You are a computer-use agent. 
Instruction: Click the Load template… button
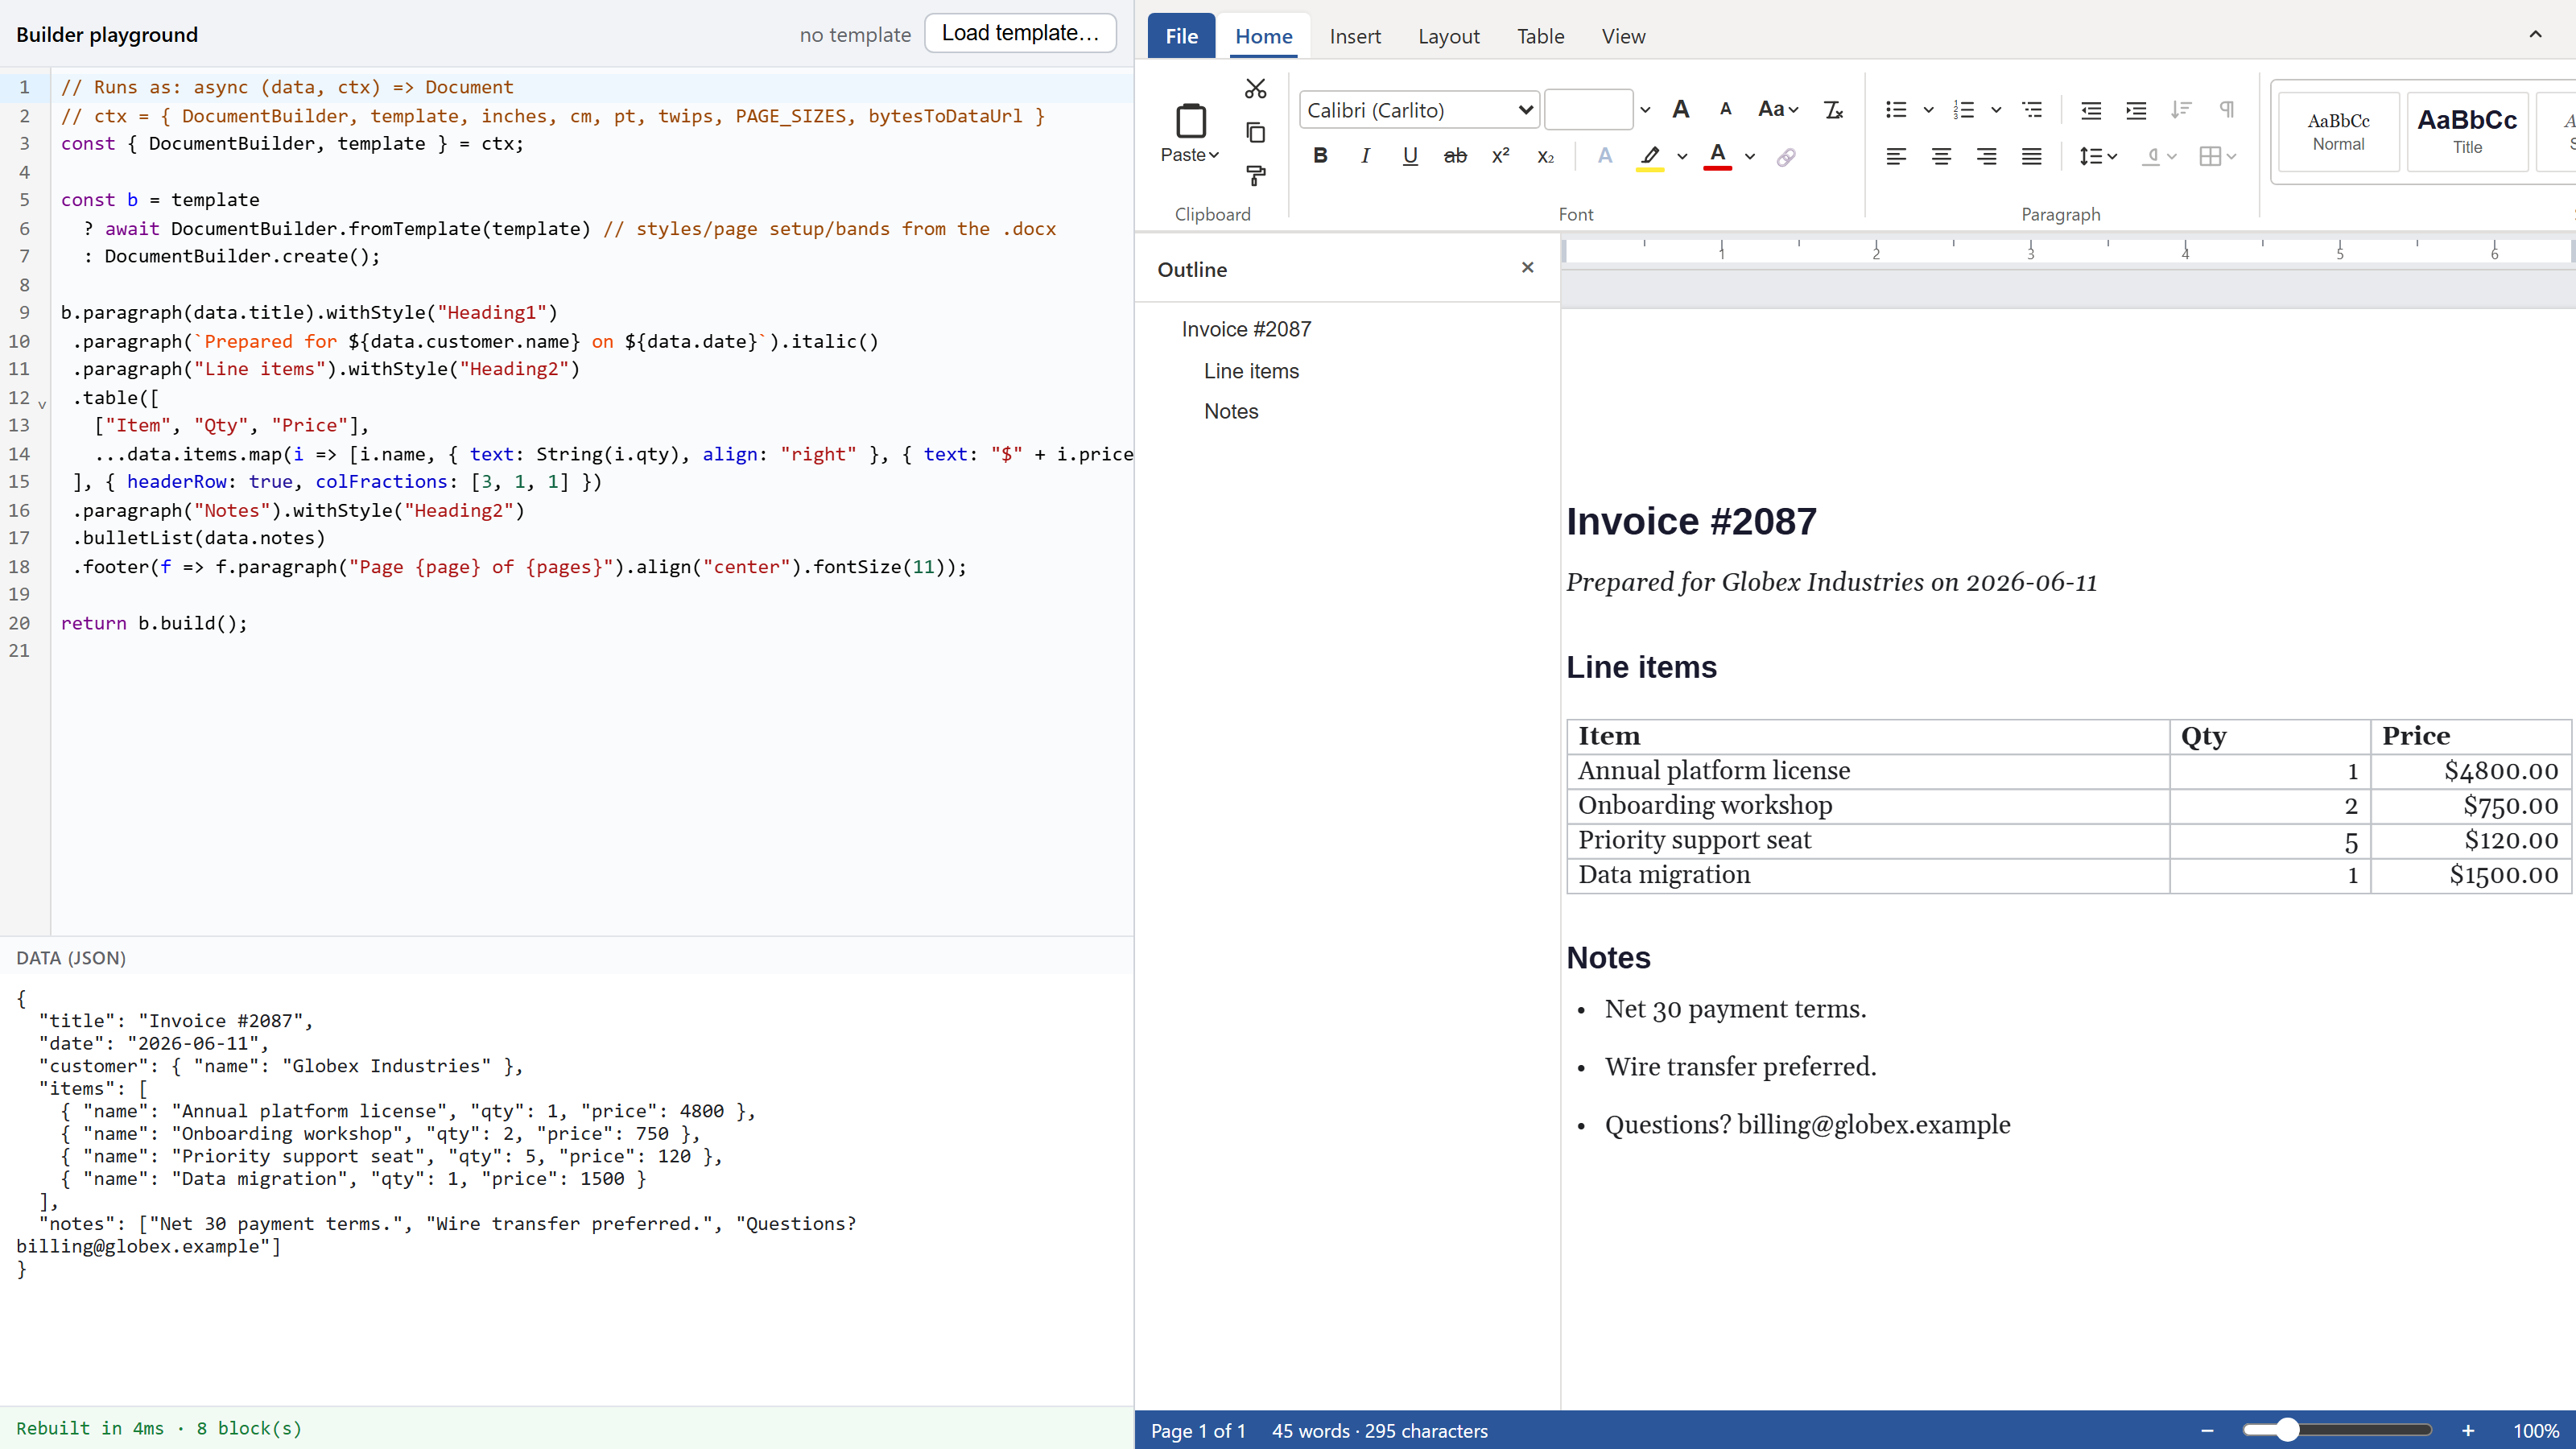point(1020,33)
